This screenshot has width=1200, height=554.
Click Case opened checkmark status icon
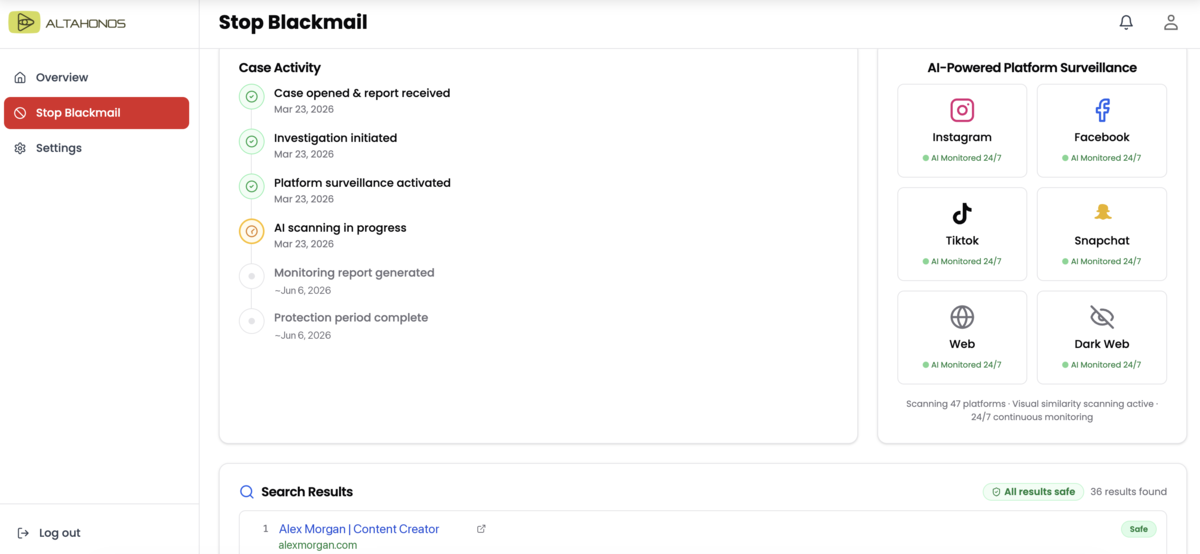pos(252,97)
